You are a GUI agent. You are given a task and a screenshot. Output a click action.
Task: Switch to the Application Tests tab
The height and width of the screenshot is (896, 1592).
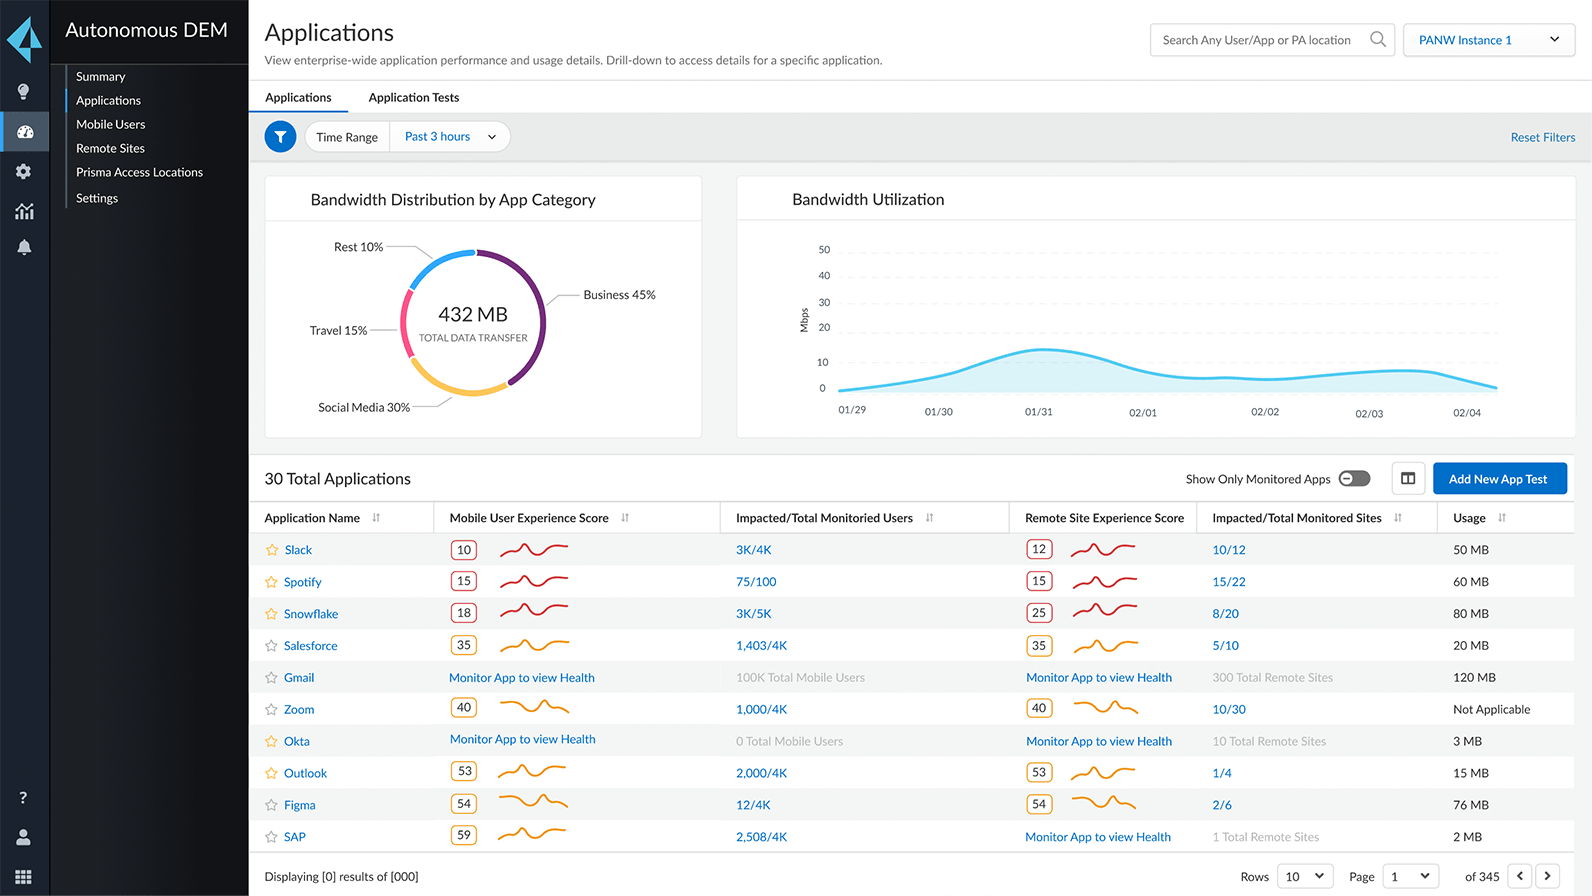click(x=414, y=98)
